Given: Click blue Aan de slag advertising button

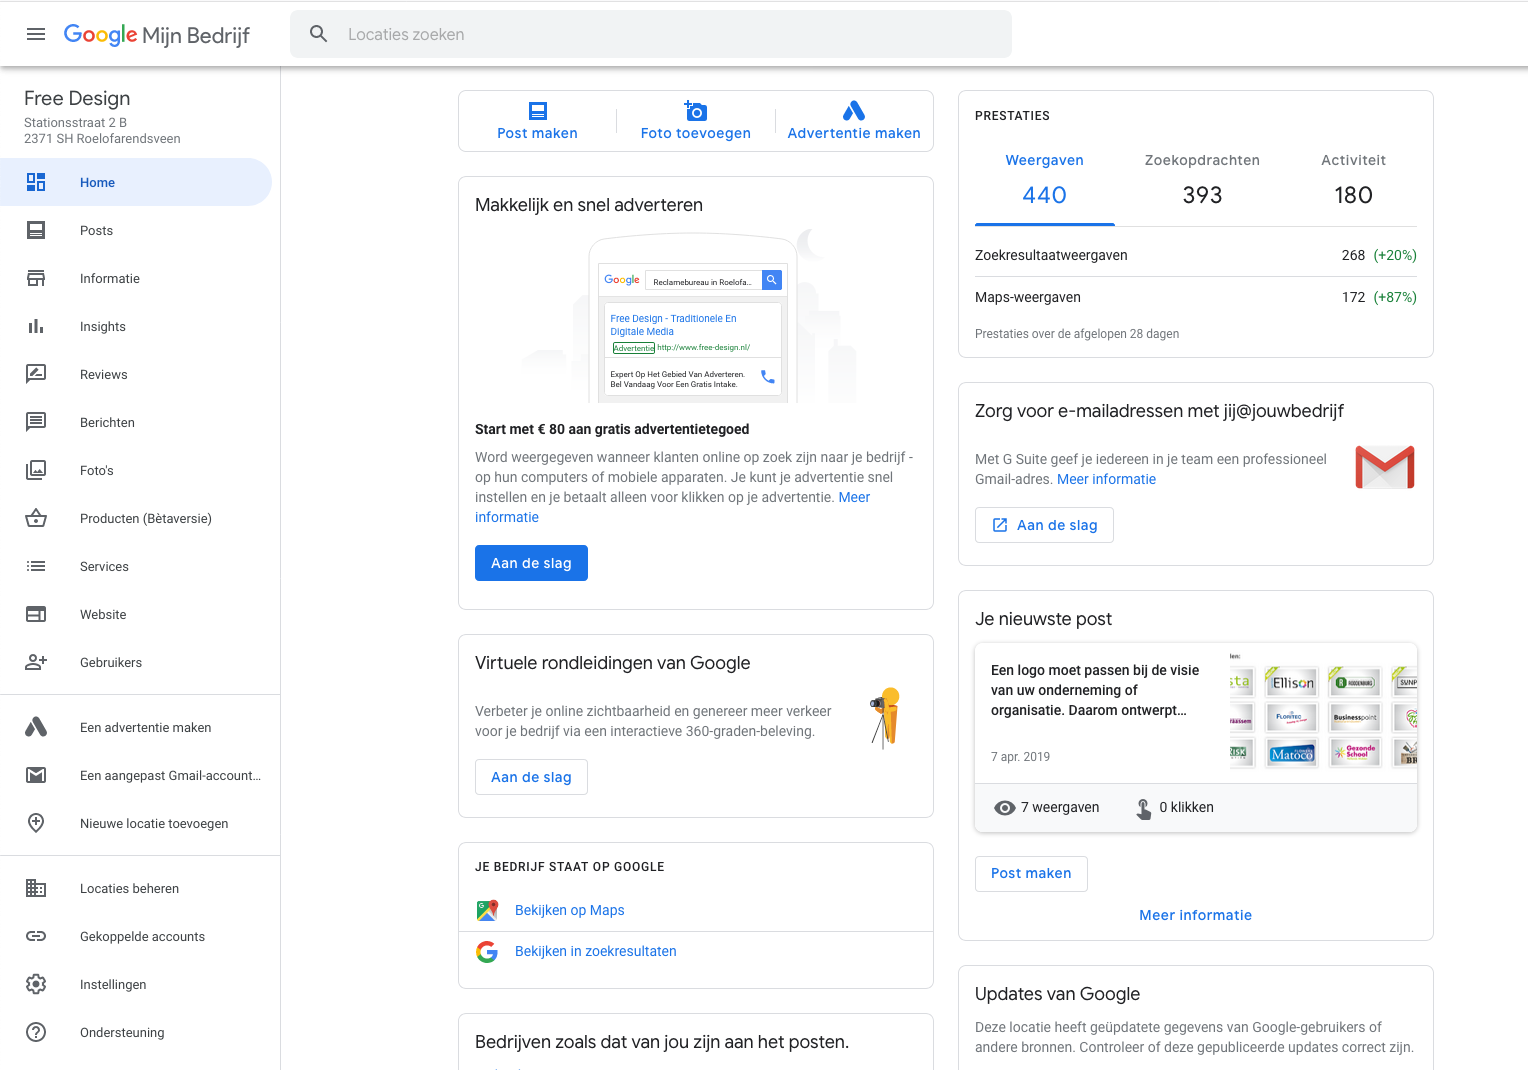Looking at the screenshot, I should pyautogui.click(x=531, y=563).
